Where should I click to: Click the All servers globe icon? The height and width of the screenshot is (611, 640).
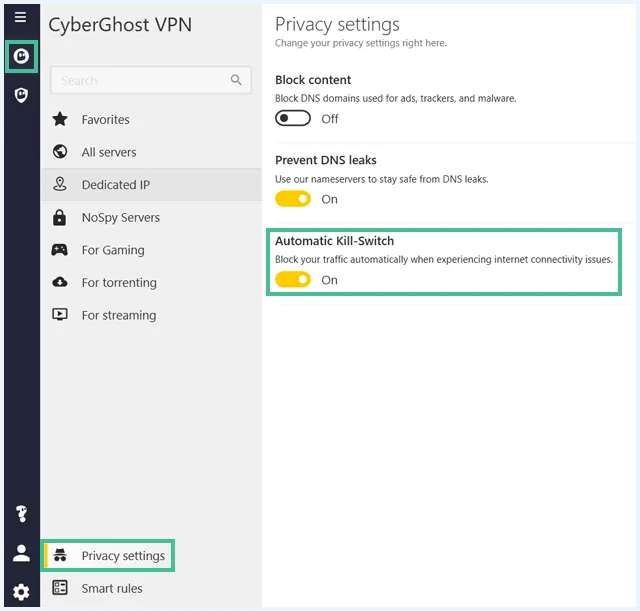(x=60, y=151)
